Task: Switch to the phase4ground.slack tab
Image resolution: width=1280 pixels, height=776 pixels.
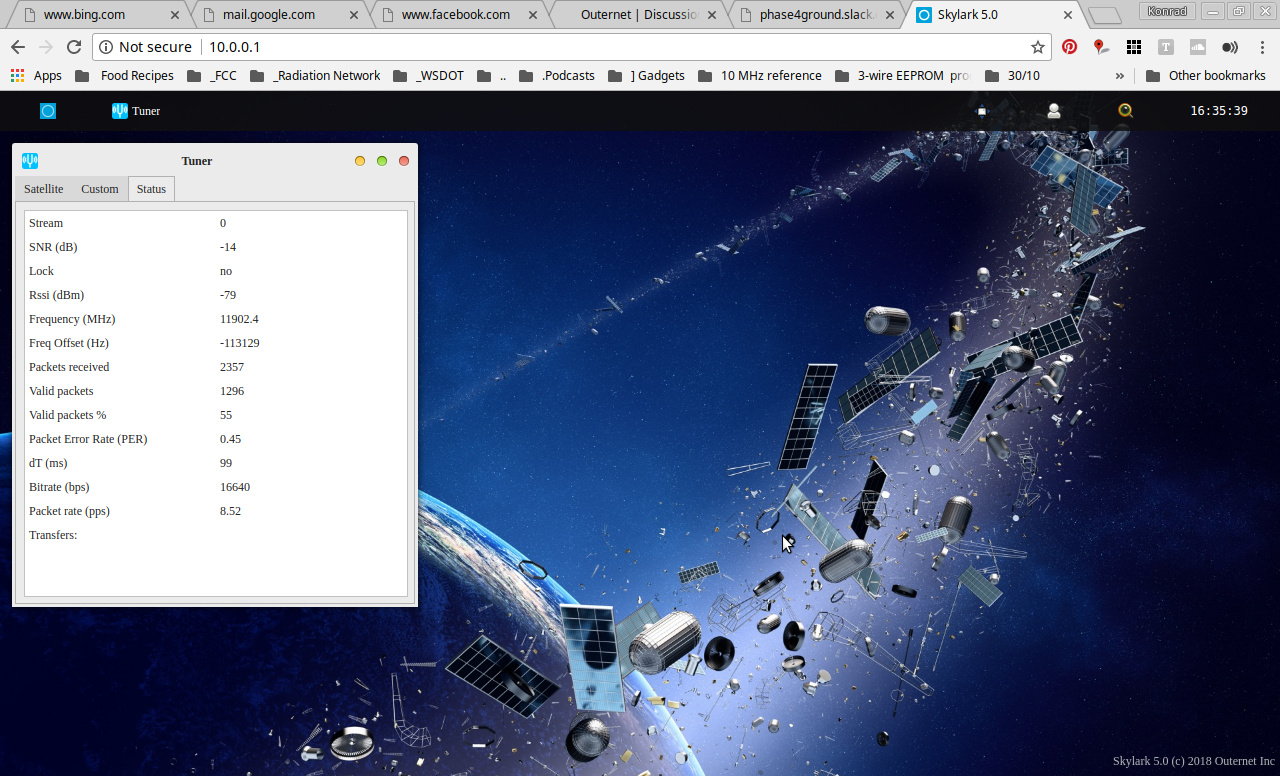Action: pos(816,15)
